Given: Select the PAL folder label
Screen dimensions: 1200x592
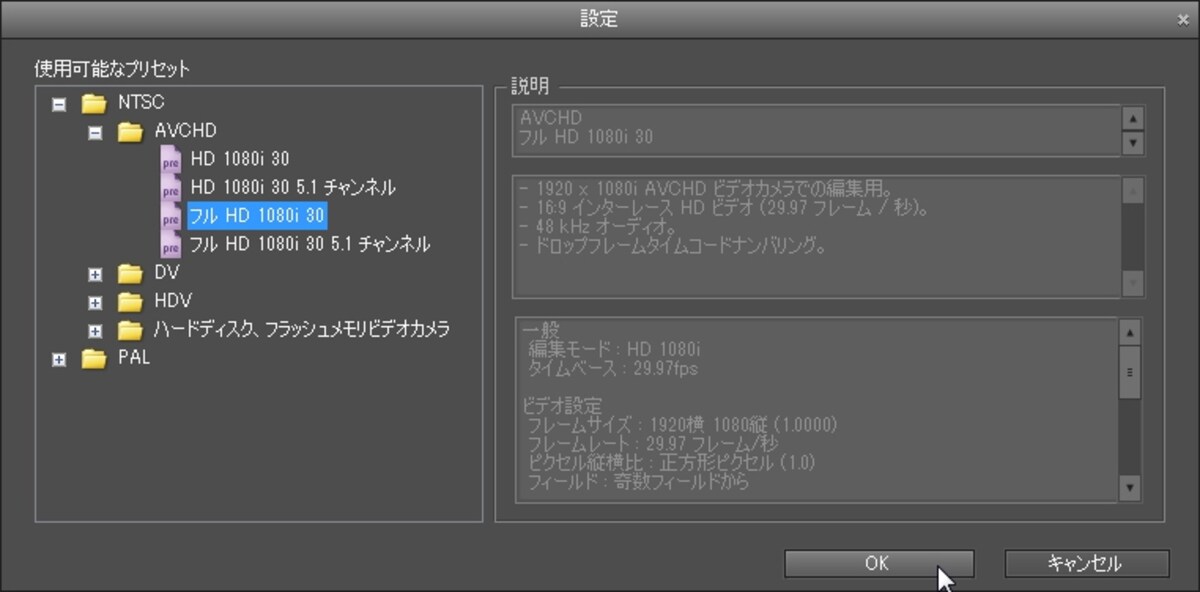Looking at the screenshot, I should (x=134, y=357).
